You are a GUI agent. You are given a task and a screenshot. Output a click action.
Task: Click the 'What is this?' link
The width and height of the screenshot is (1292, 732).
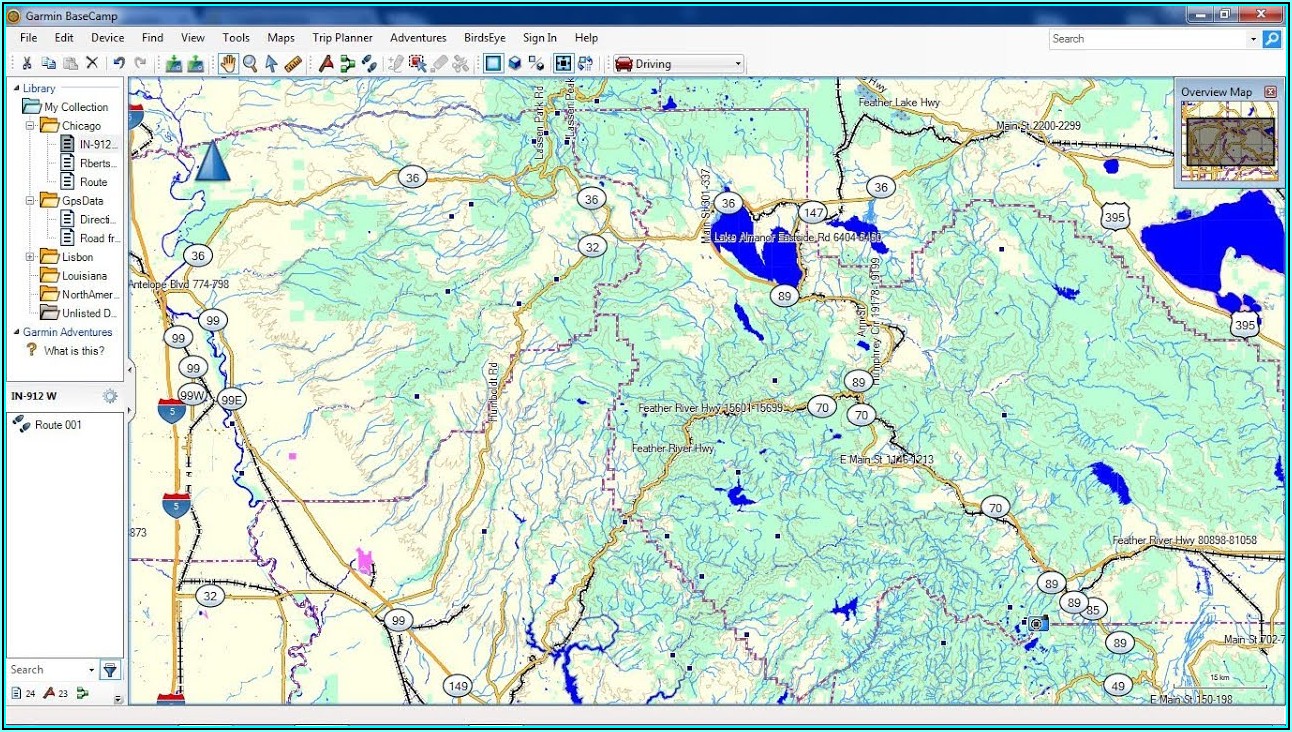point(73,351)
